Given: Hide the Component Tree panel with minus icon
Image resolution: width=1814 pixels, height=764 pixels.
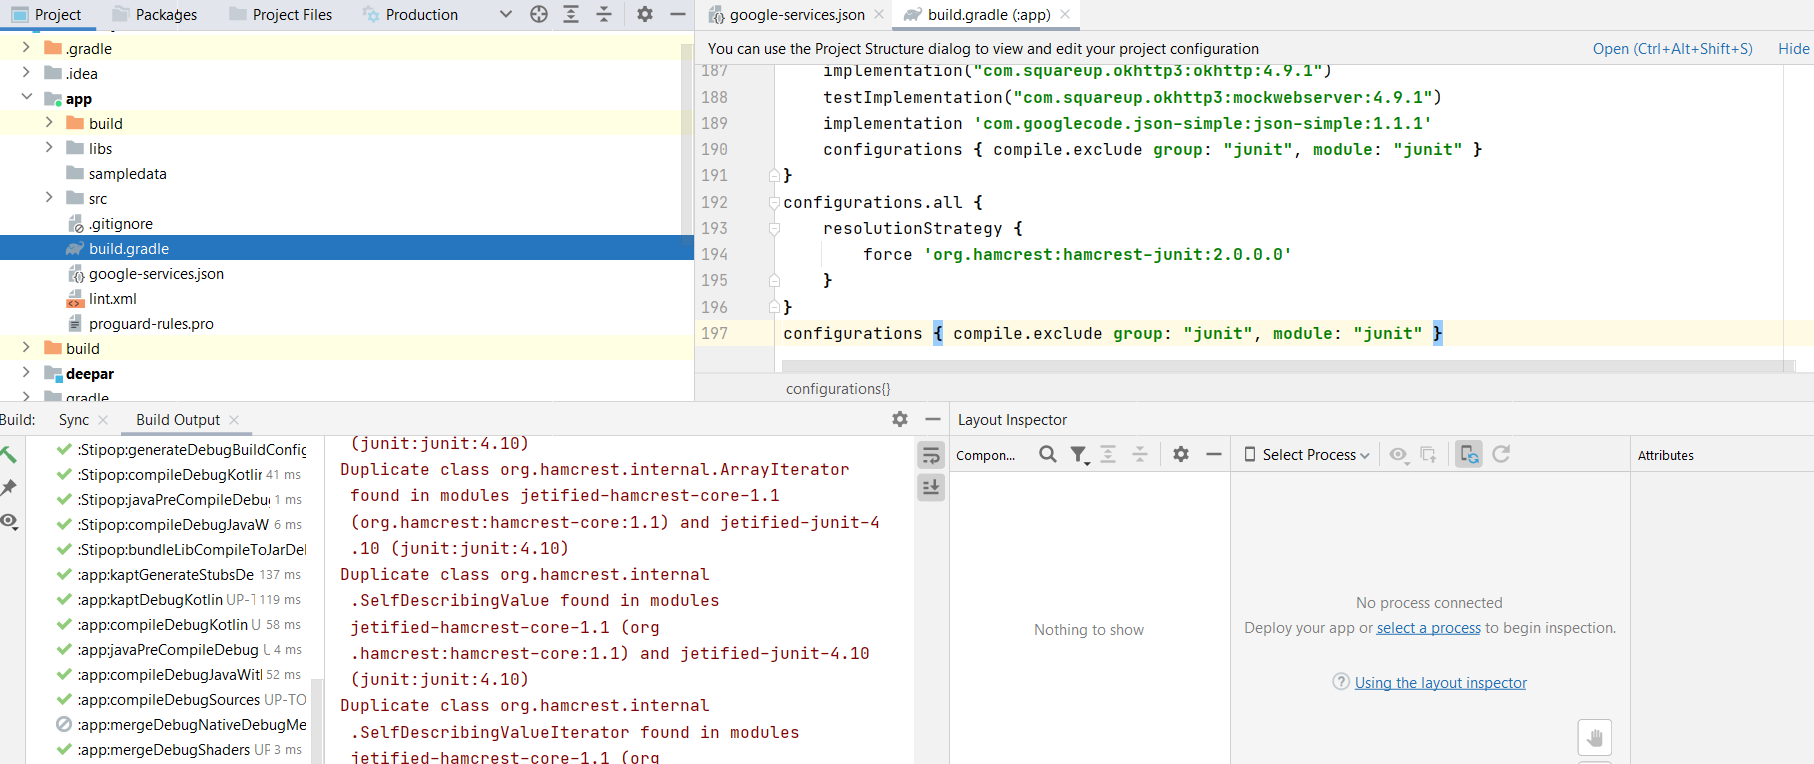Looking at the screenshot, I should tap(1214, 454).
